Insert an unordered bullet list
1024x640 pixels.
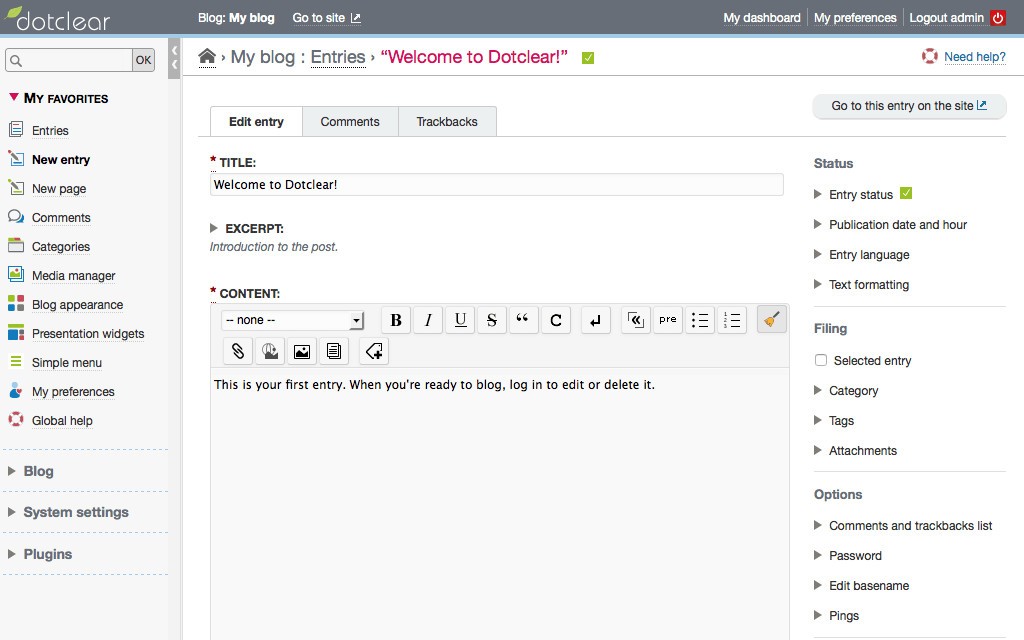tap(700, 320)
